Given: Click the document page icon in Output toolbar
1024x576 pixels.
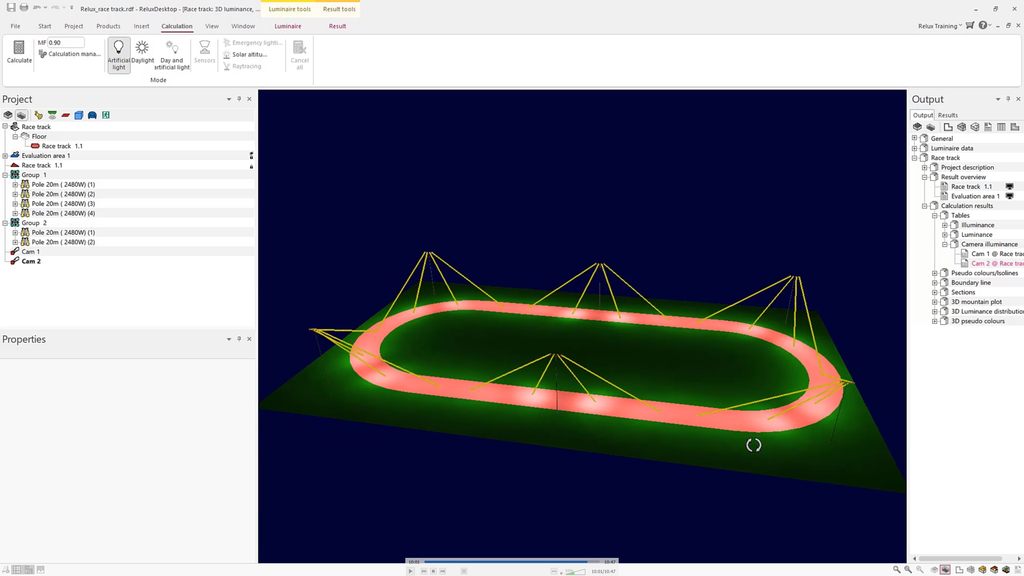Looking at the screenshot, I should coord(987,127).
